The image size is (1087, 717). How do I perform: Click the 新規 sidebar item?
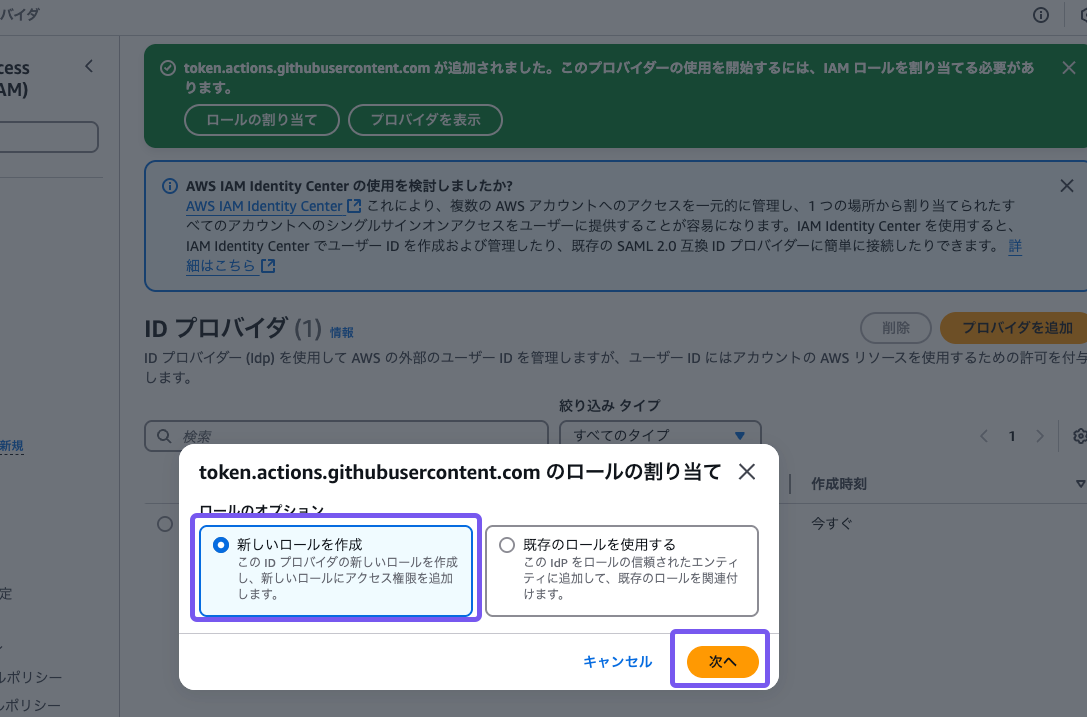coord(10,445)
